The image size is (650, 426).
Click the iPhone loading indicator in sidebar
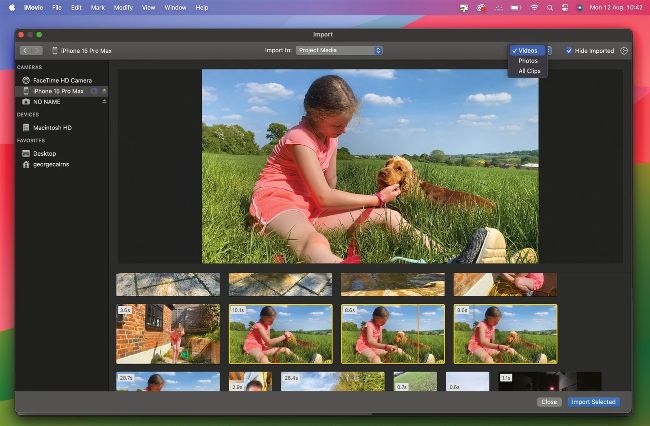tap(94, 91)
